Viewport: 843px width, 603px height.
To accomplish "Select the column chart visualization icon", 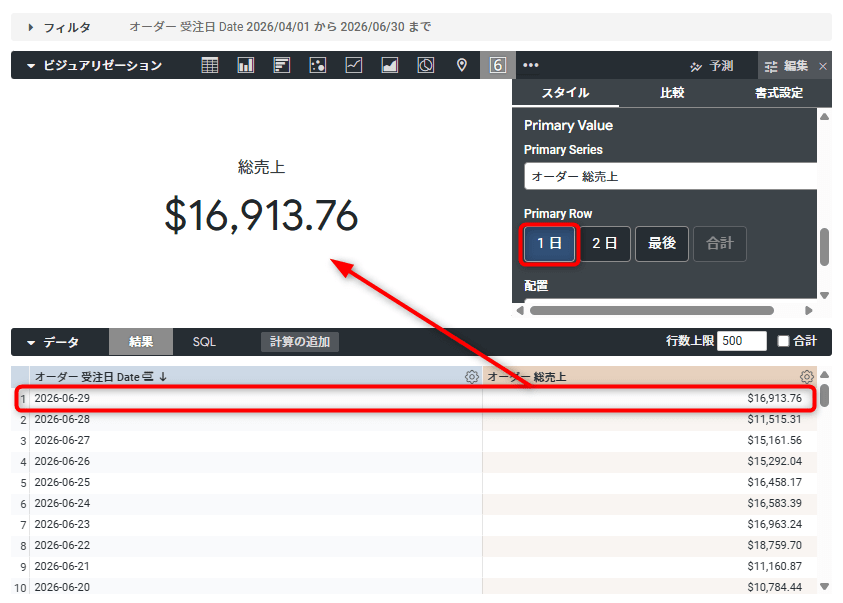I will 246,66.
